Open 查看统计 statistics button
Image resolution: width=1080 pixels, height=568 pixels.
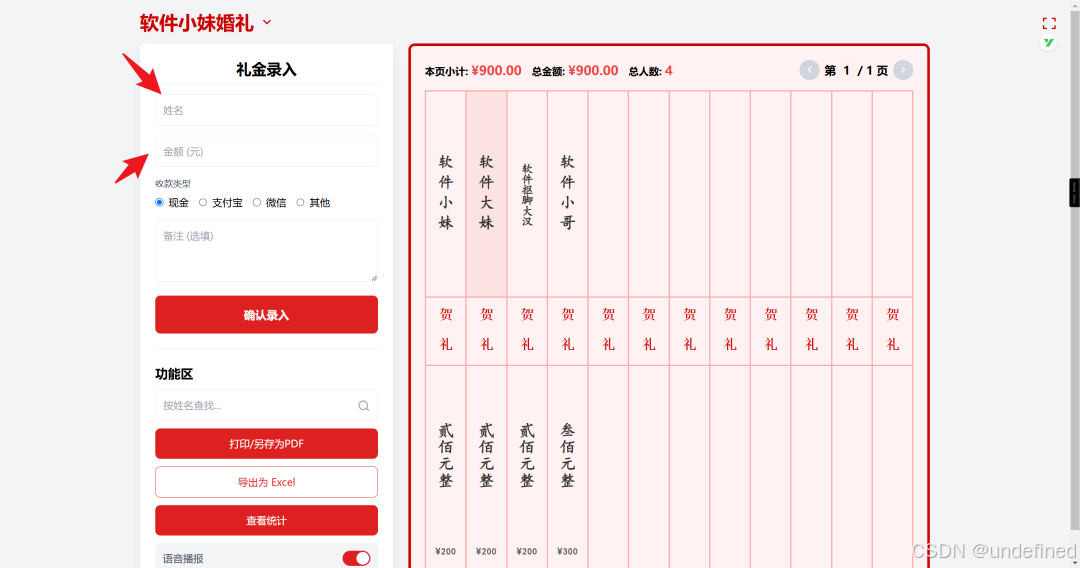tap(267, 520)
